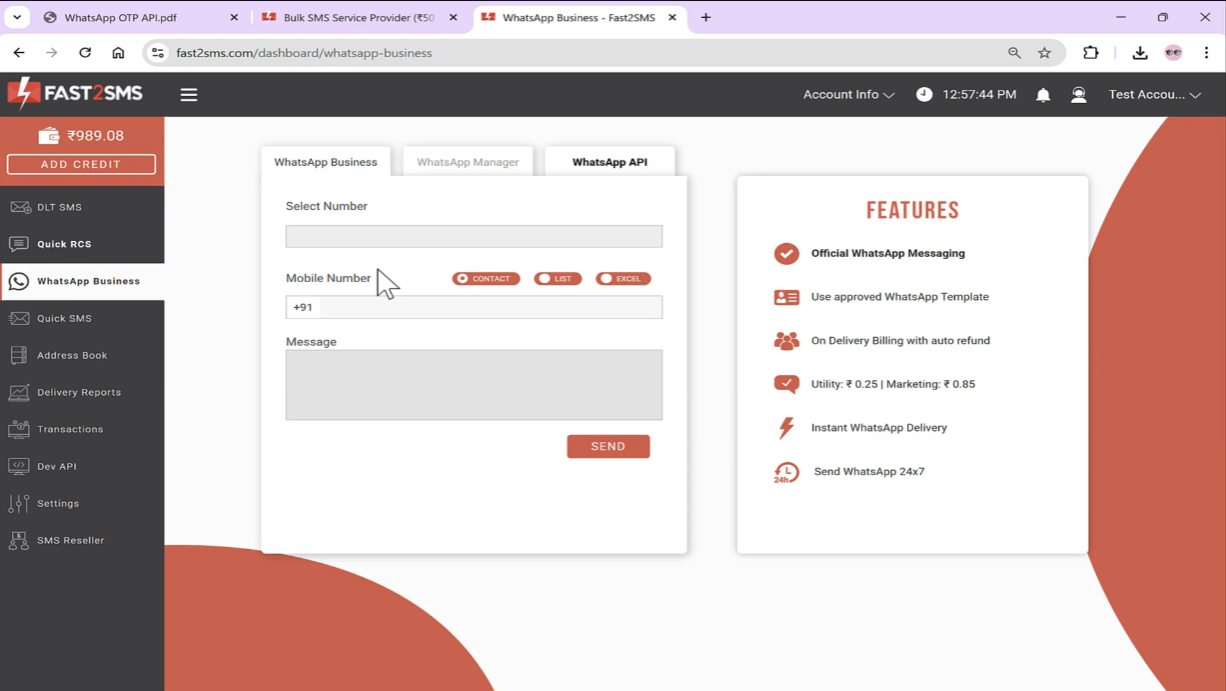Viewport: 1226px width, 691px height.
Task: Open Delivery Reports from sidebar
Action: (78, 392)
